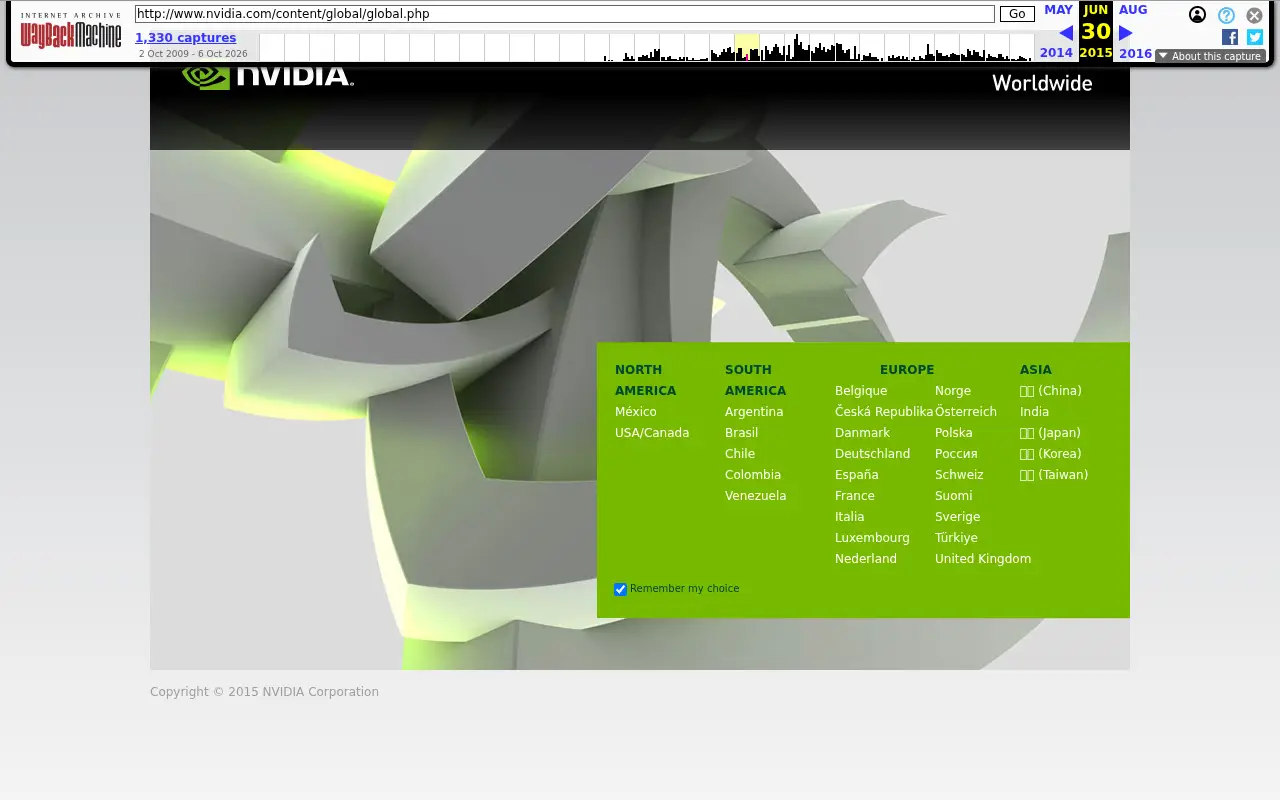Share capture on Facebook
This screenshot has width=1280, height=800.
[1230, 37]
